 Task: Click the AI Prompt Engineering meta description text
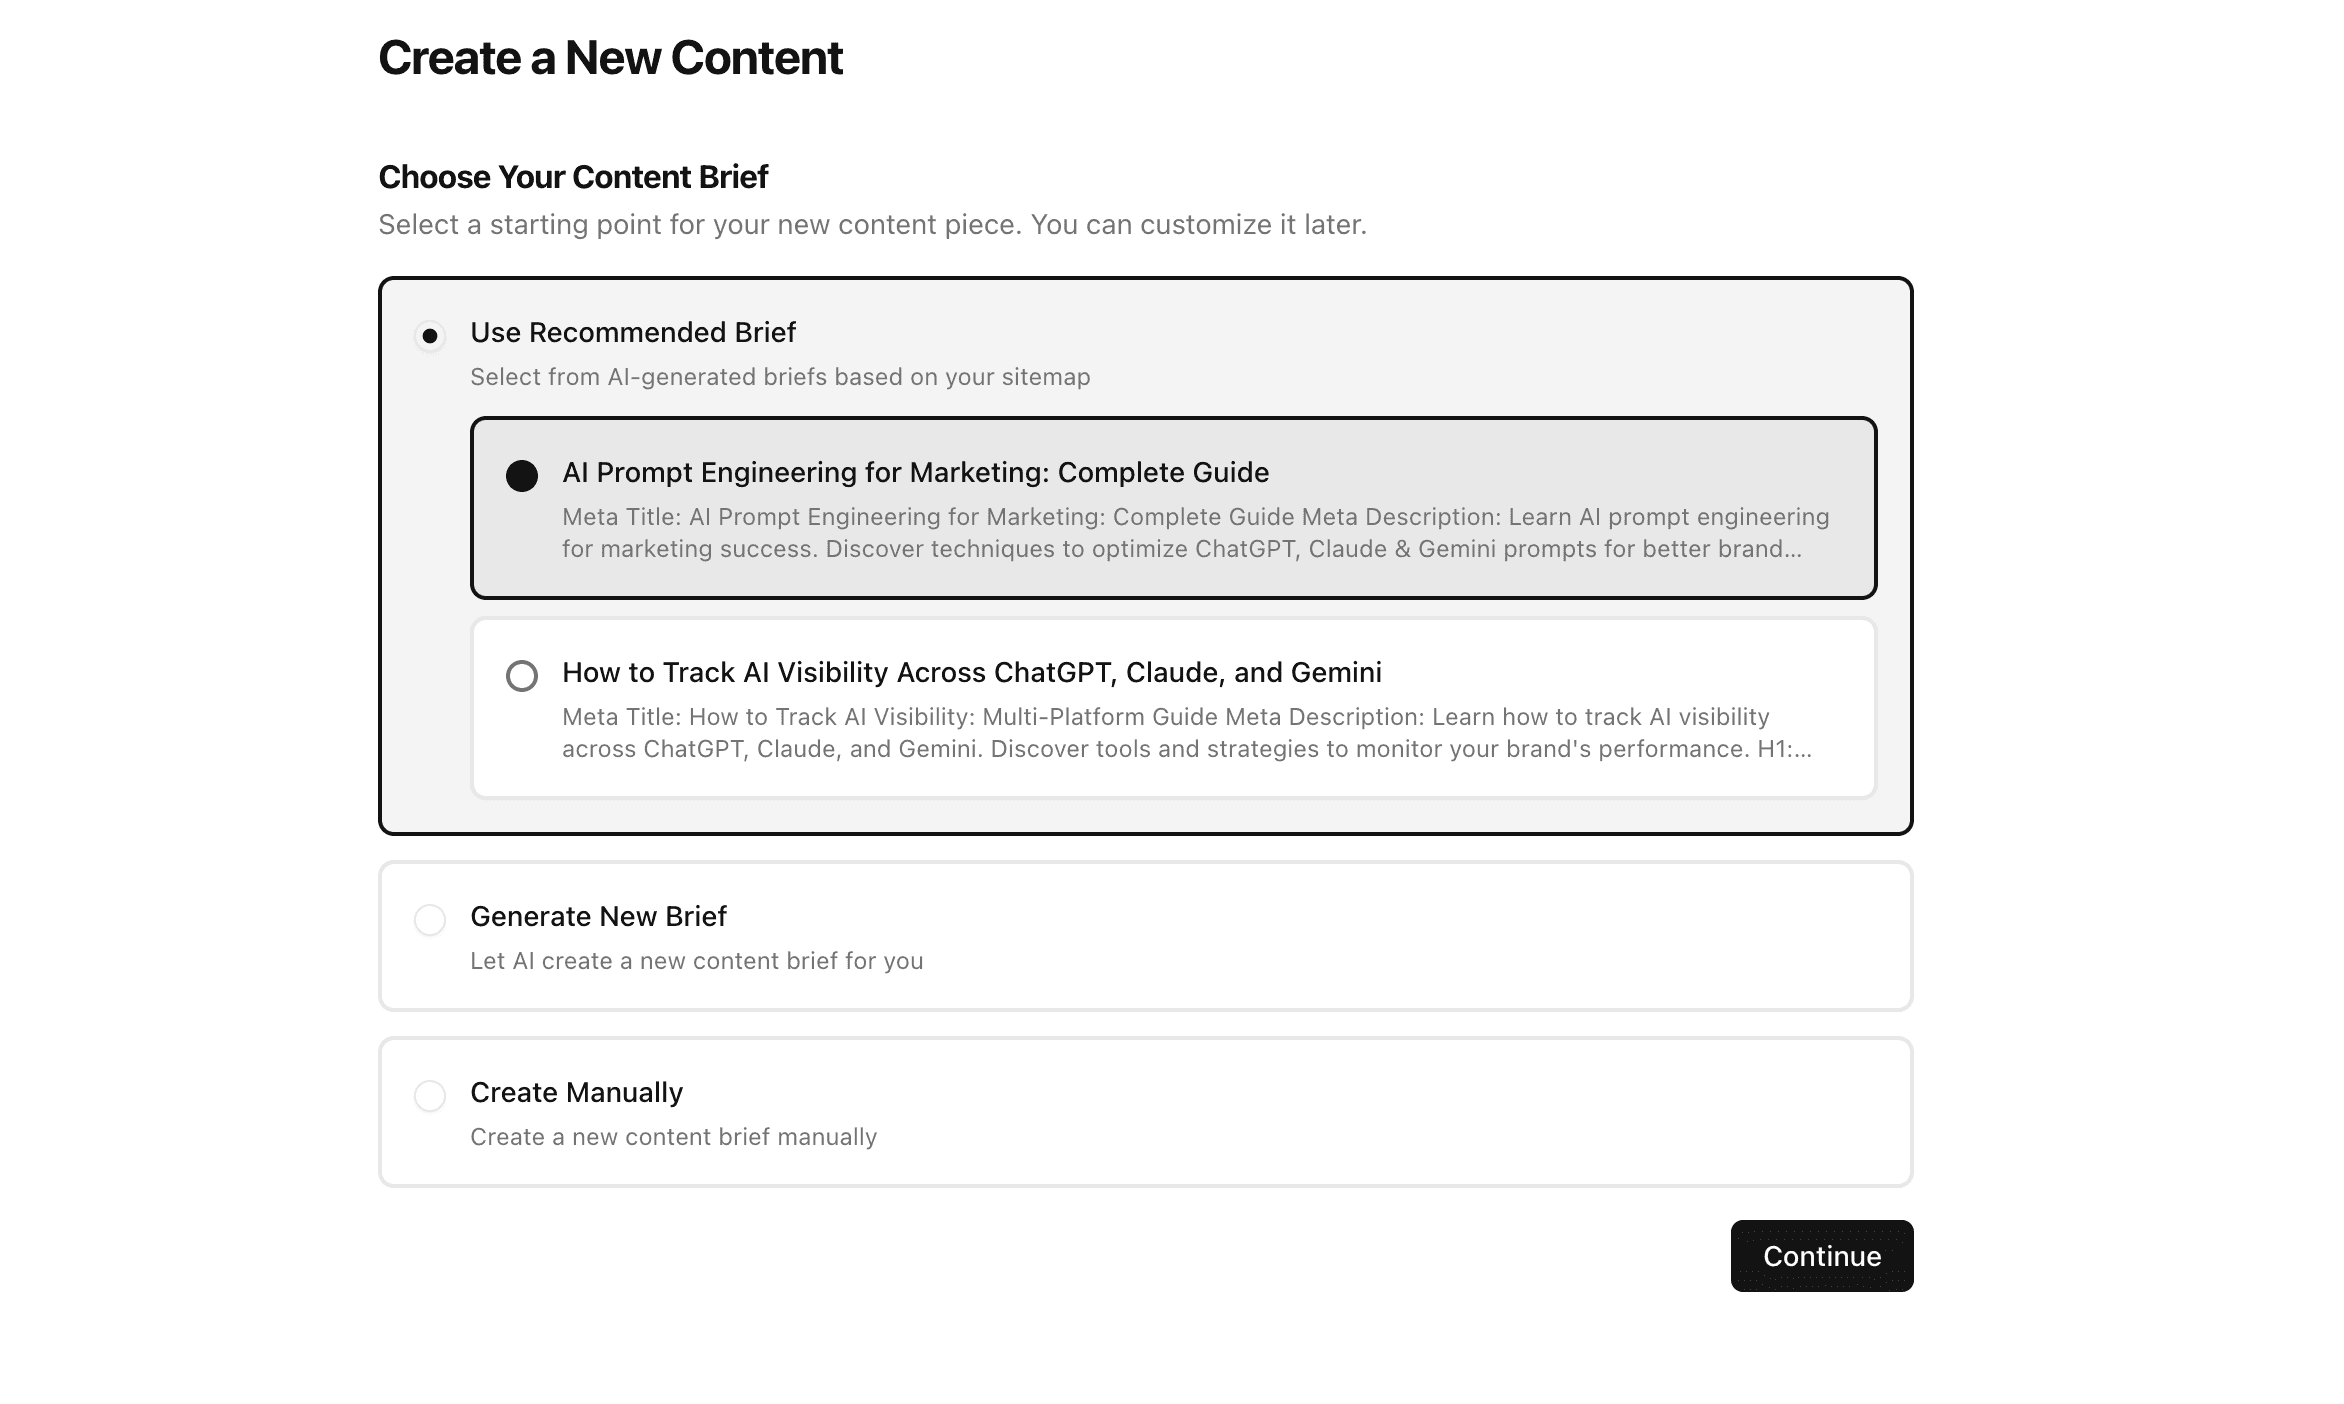pyautogui.click(x=1196, y=533)
